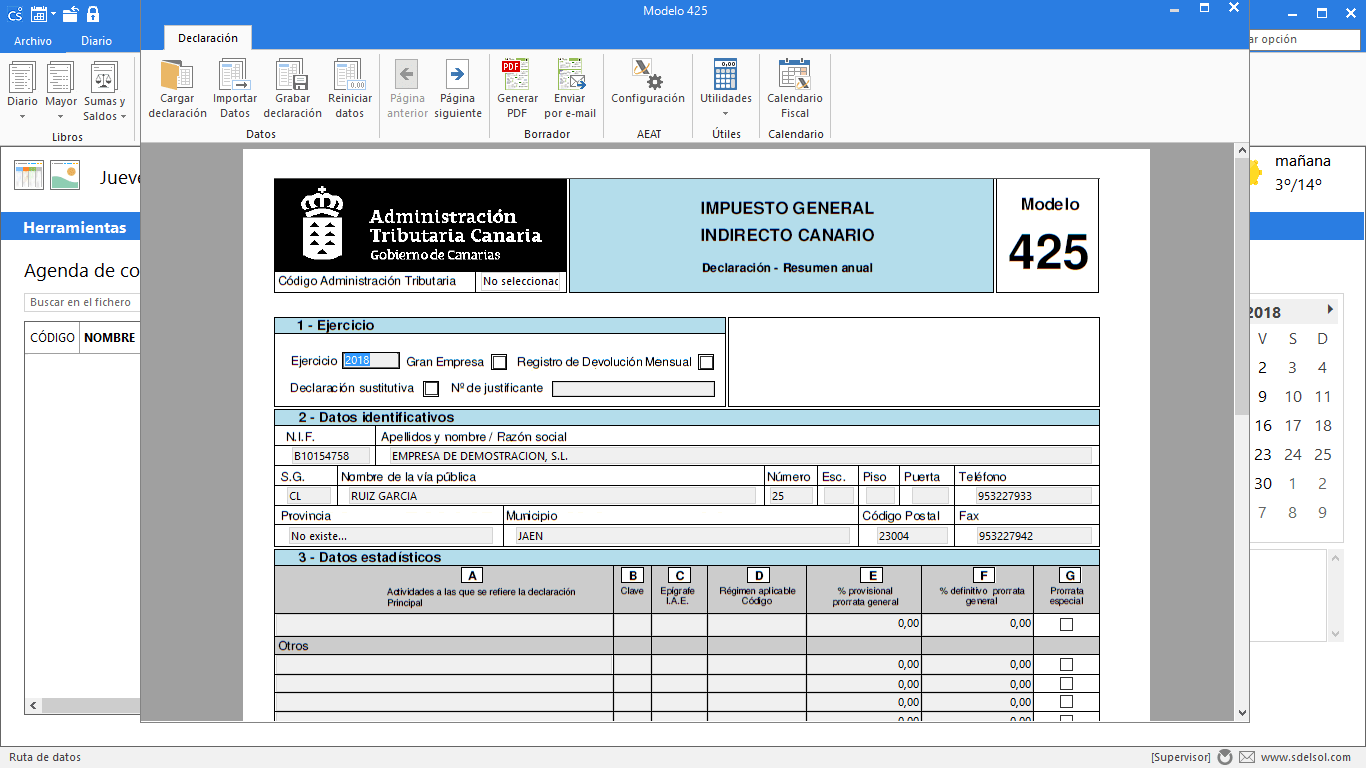This screenshot has width=1366, height=768.
Task: Open the Calendario Fiscal
Action: point(795,89)
